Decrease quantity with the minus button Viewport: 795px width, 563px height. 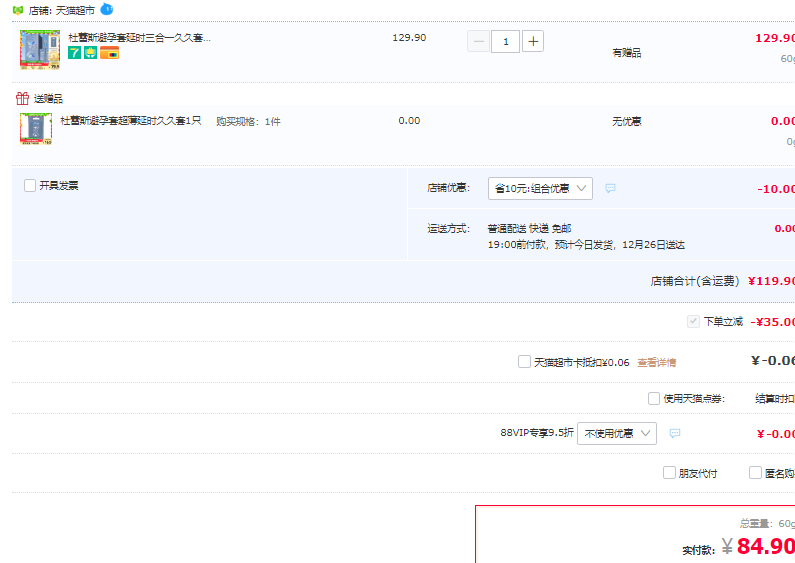click(478, 42)
